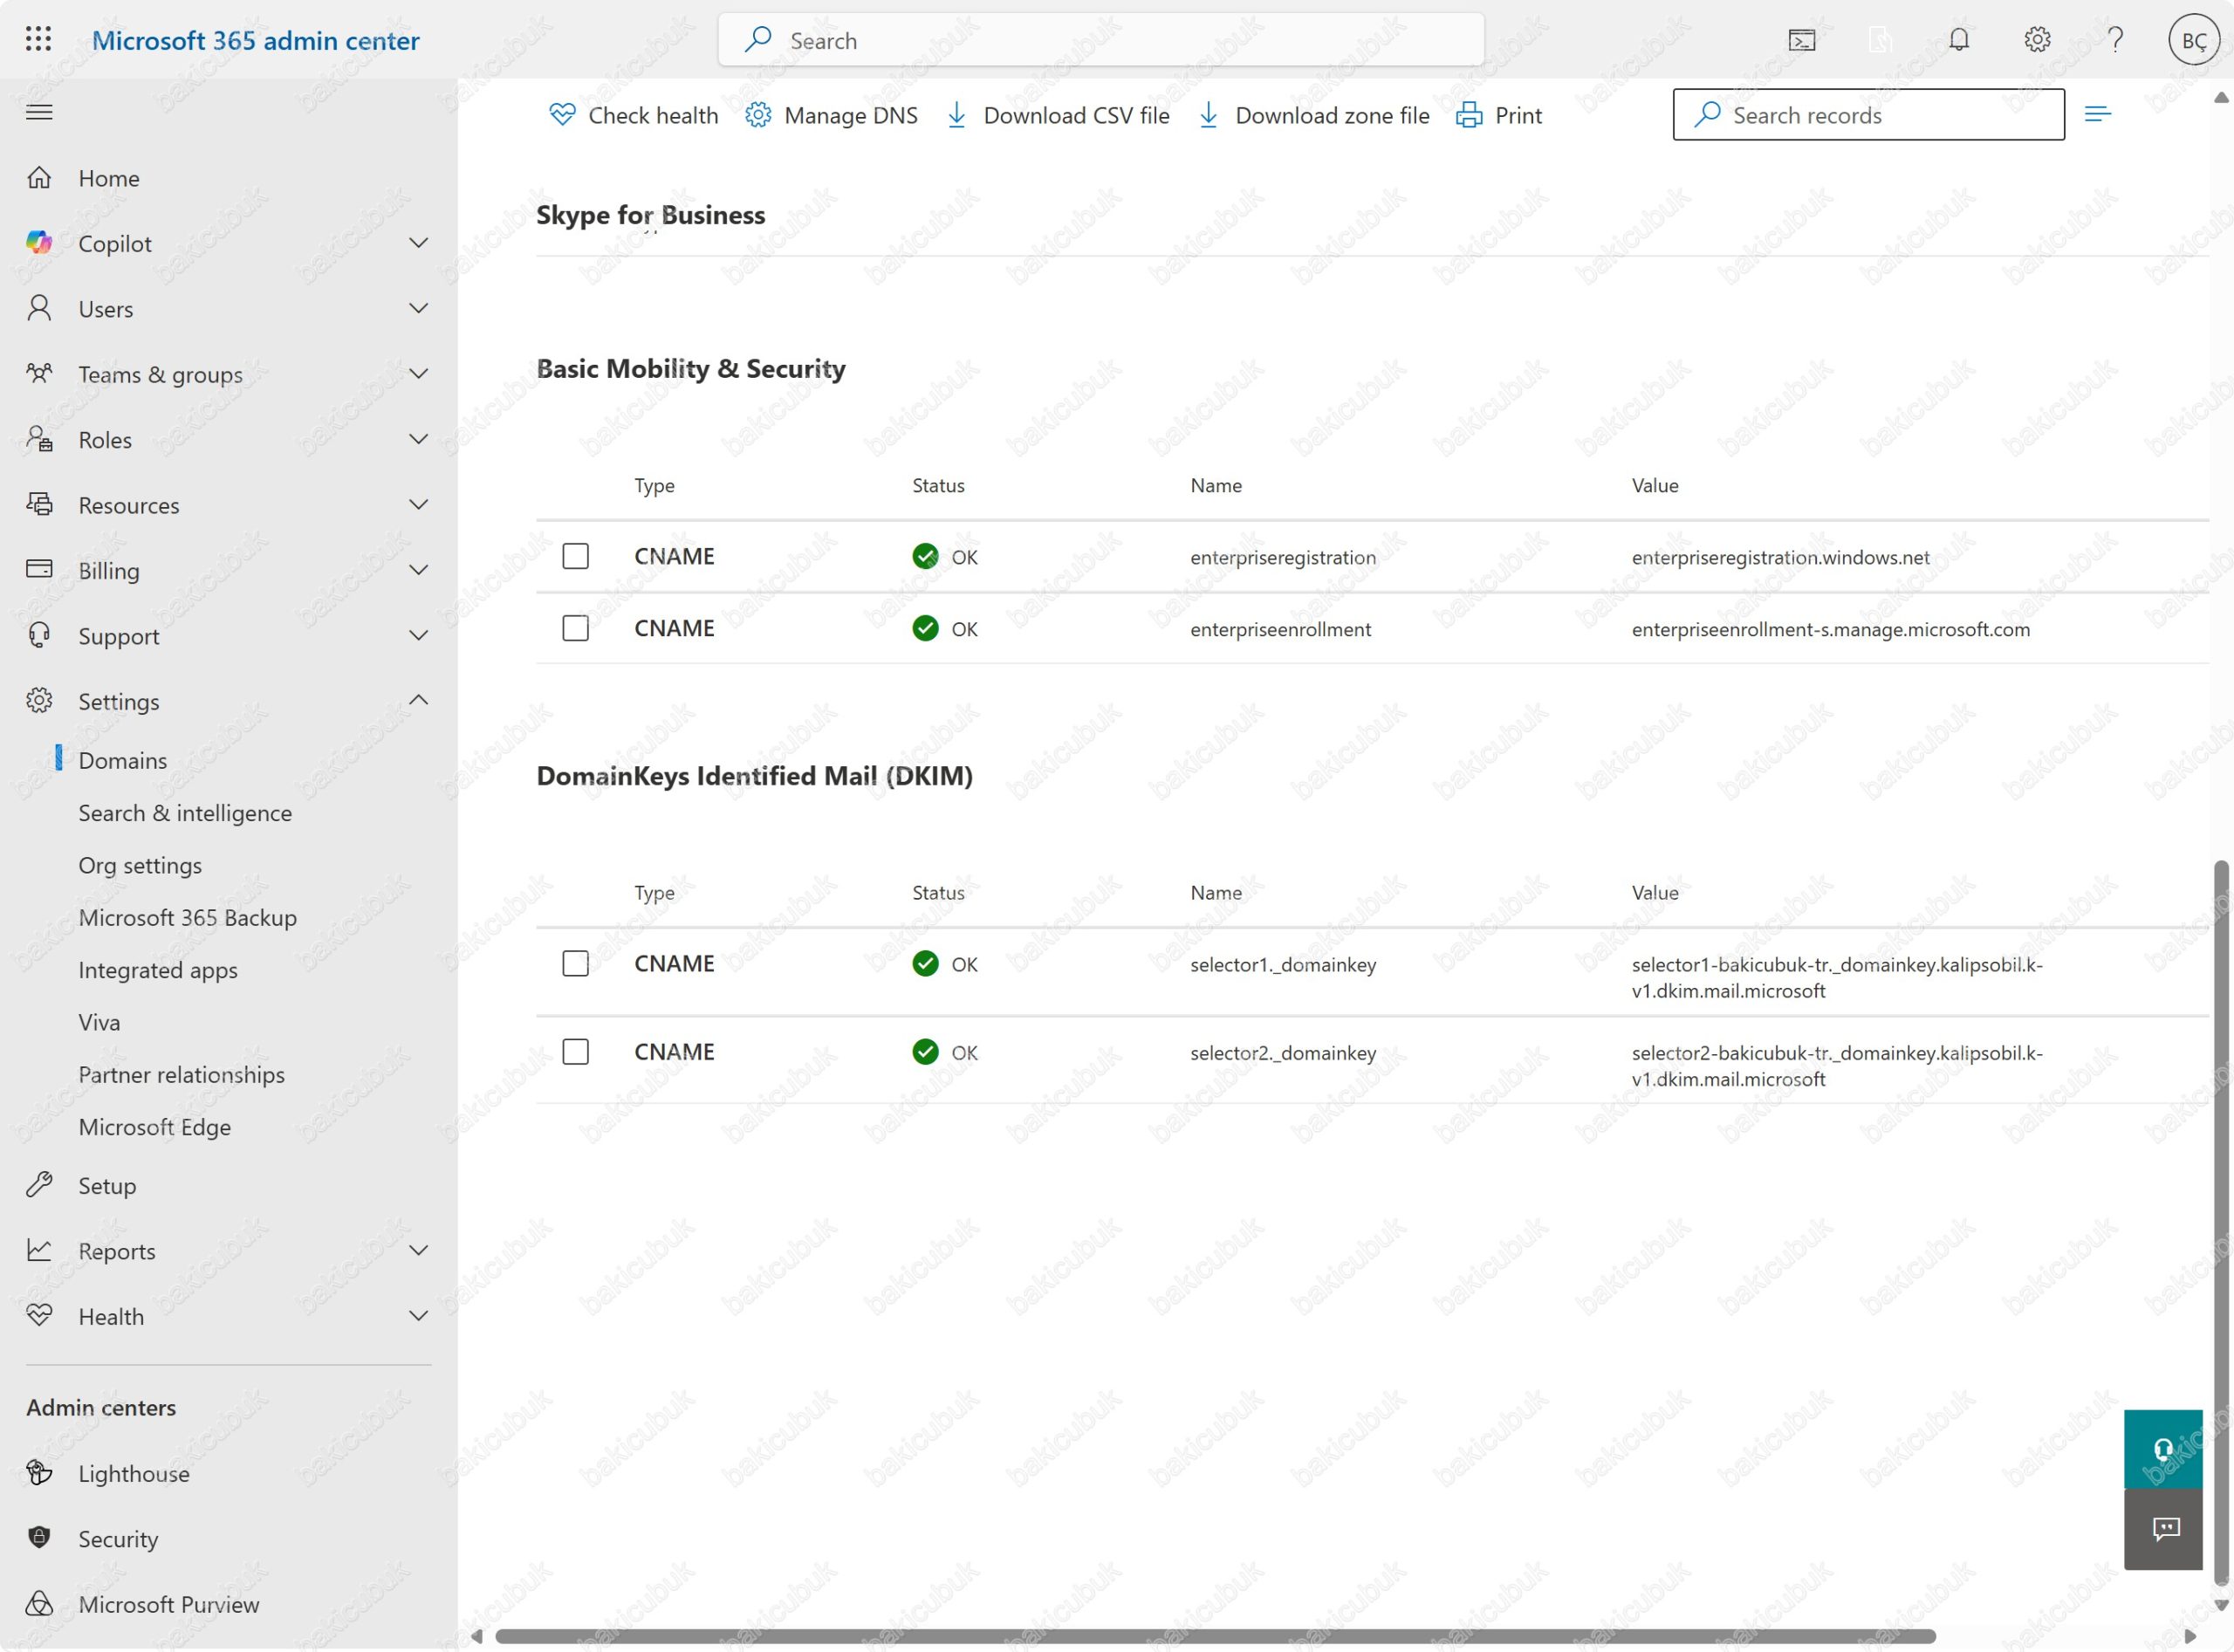Click the header settings gear icon
The height and width of the screenshot is (1652, 2234).
(2037, 40)
